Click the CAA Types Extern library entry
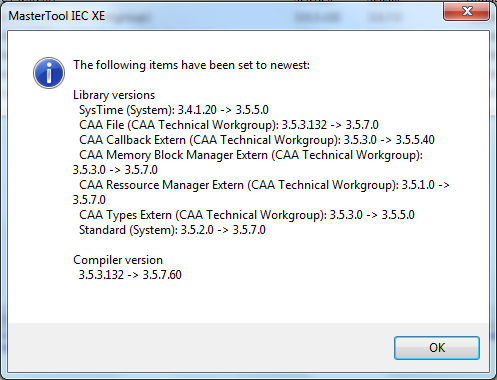 (247, 215)
